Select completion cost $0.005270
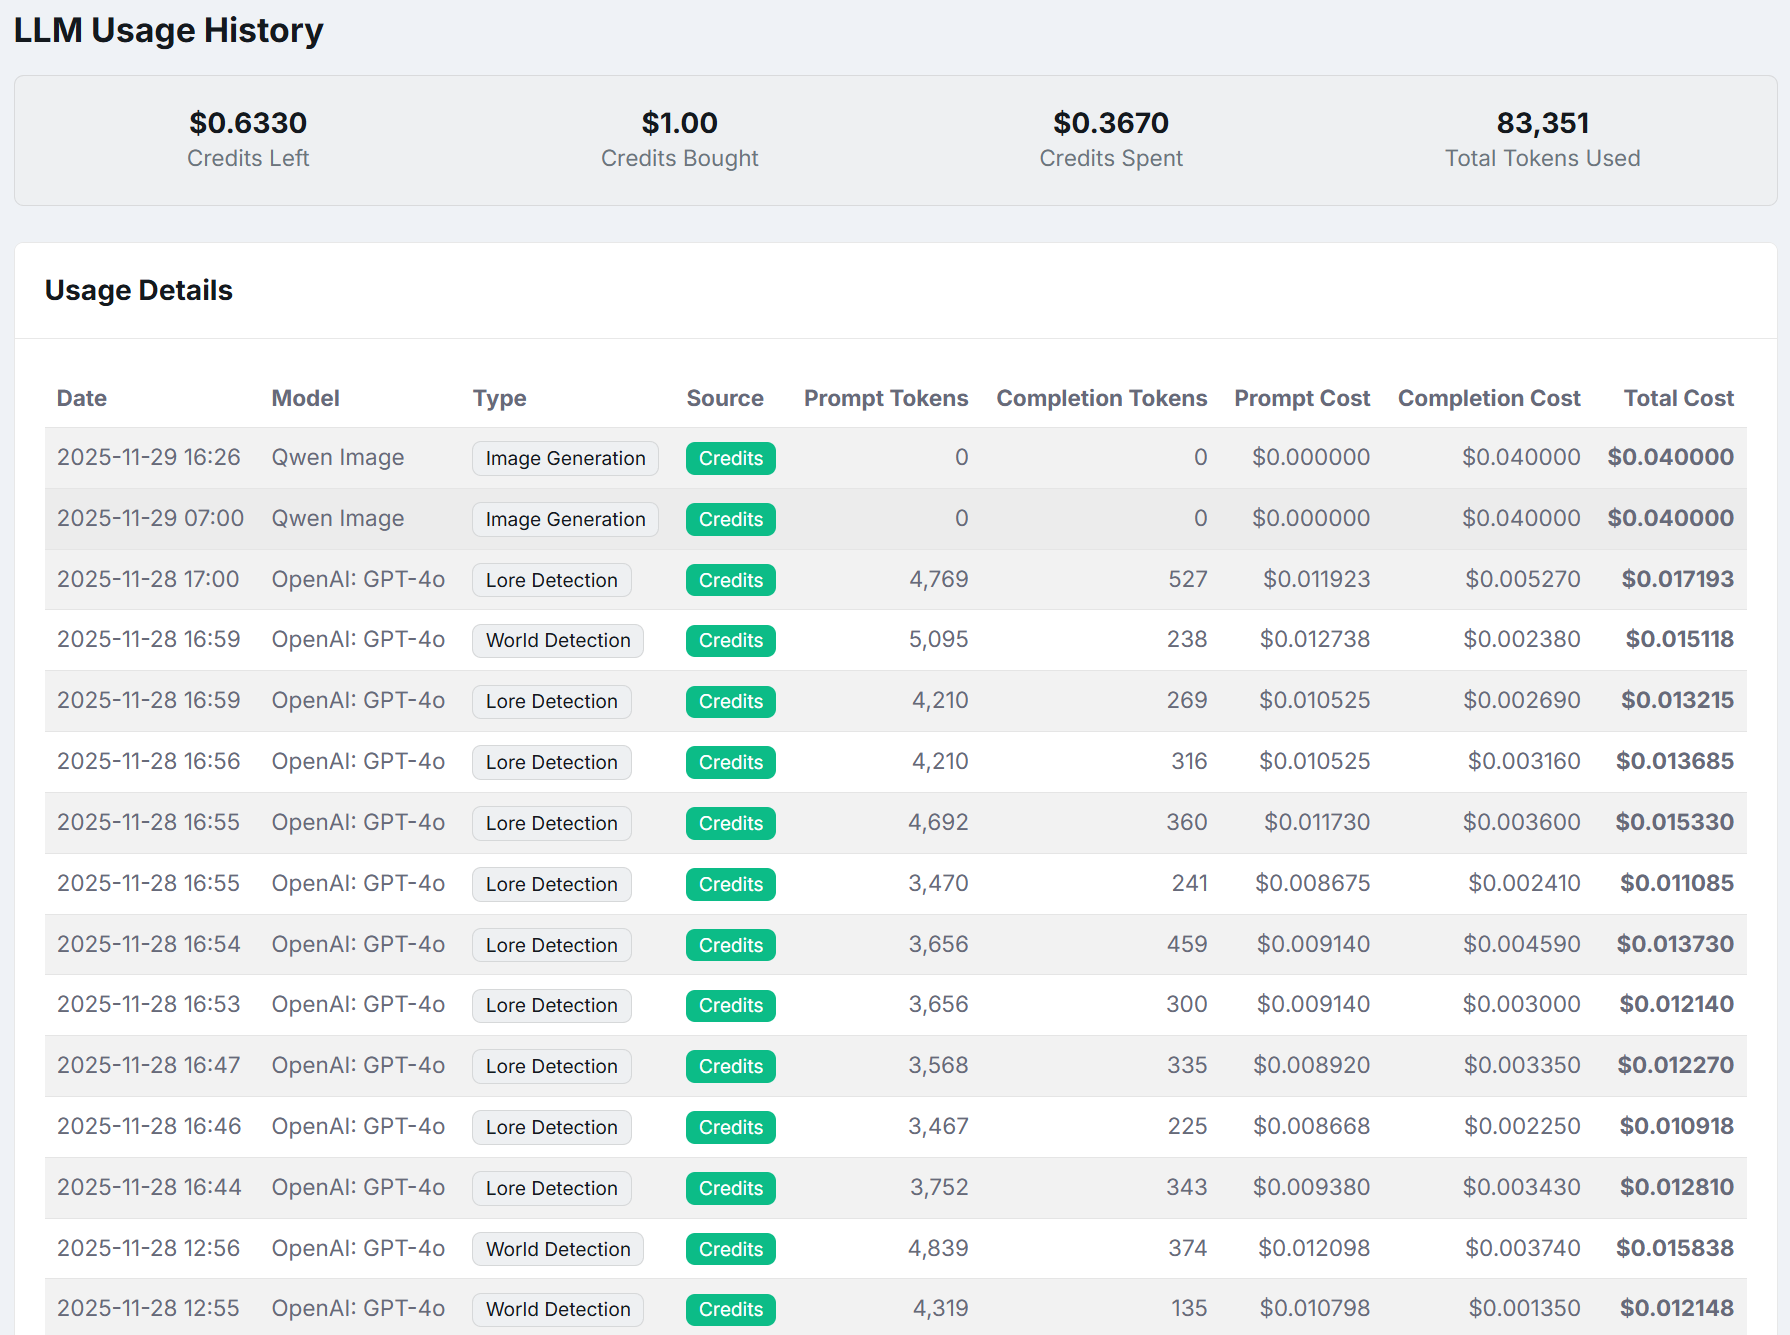The width and height of the screenshot is (1790, 1335). (x=1523, y=579)
